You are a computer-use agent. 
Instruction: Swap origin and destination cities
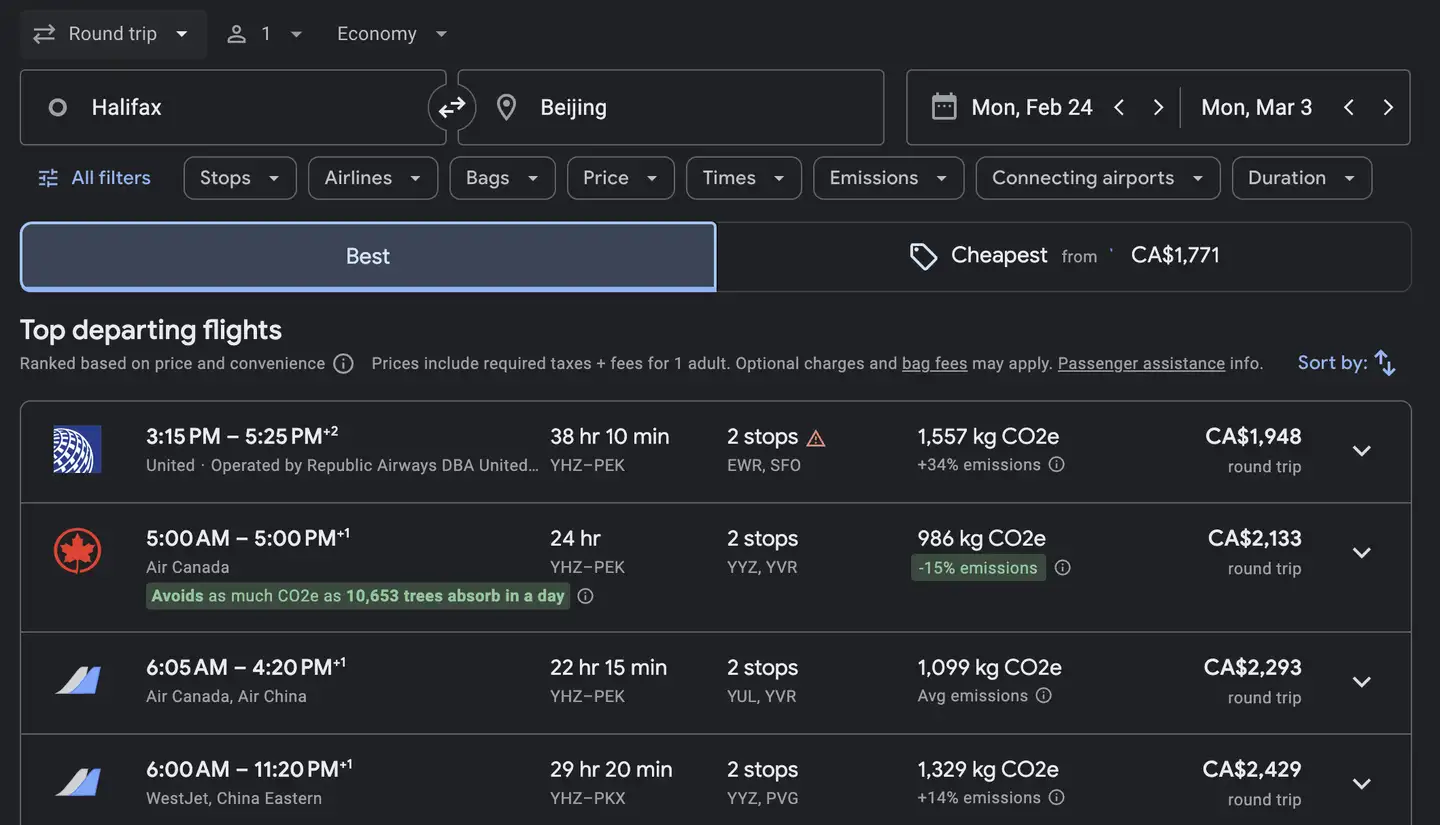coord(452,107)
